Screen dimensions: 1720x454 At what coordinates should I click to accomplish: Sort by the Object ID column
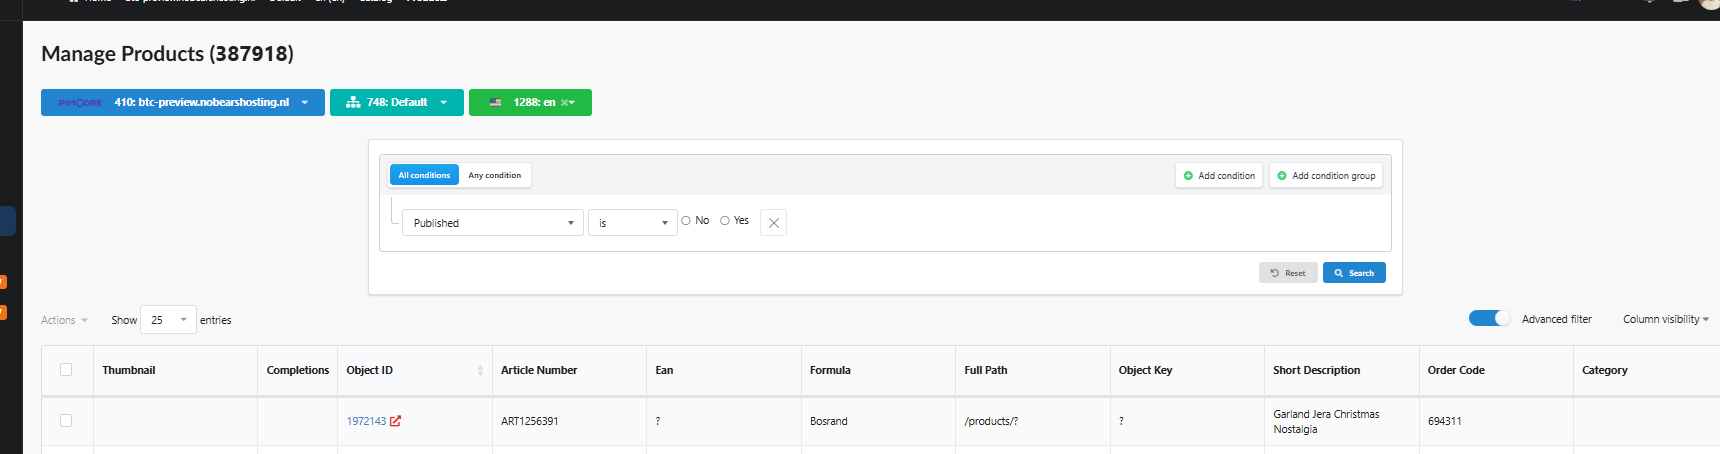414,370
